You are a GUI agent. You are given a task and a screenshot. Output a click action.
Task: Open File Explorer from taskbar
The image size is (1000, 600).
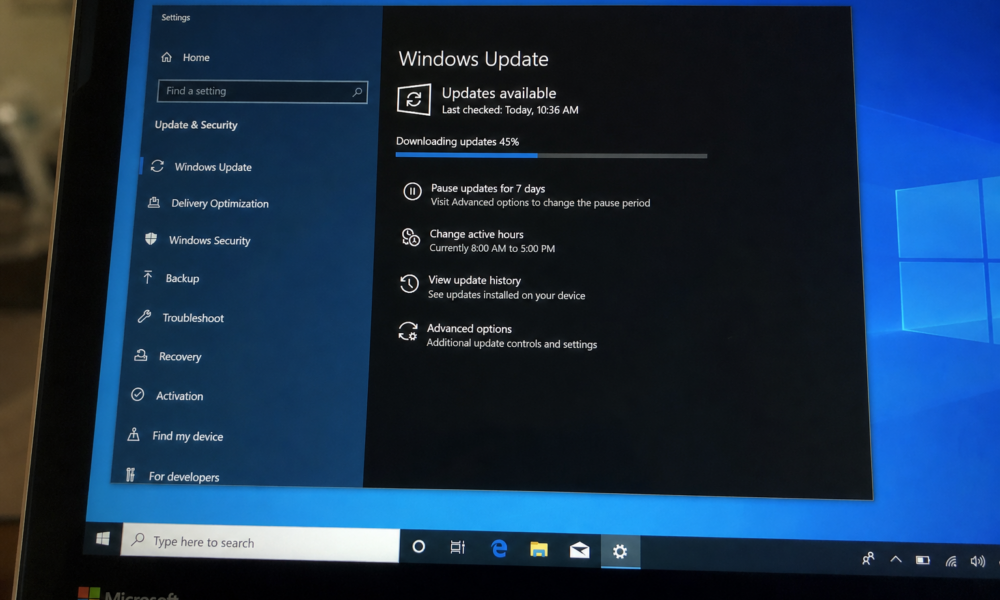point(539,549)
